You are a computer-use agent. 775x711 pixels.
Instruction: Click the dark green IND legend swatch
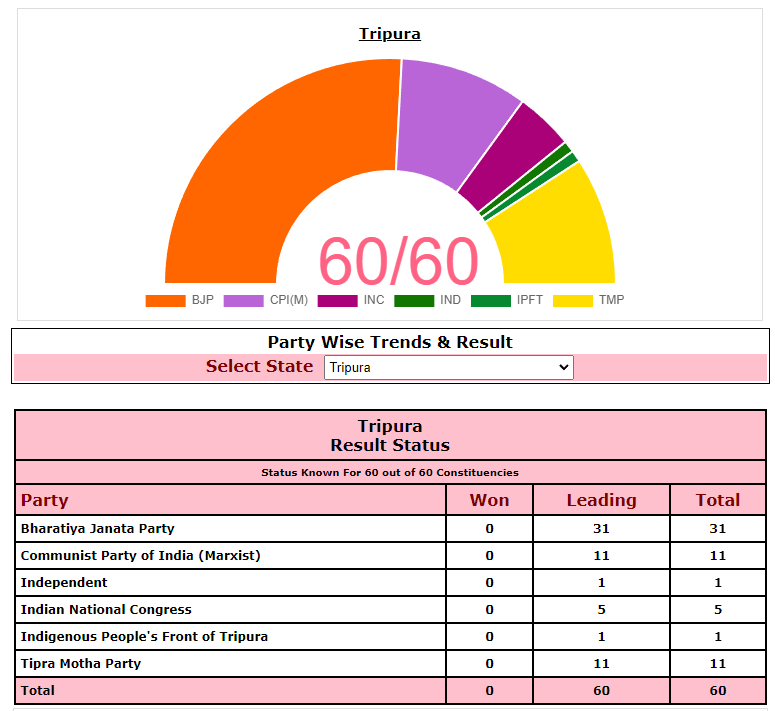point(414,300)
